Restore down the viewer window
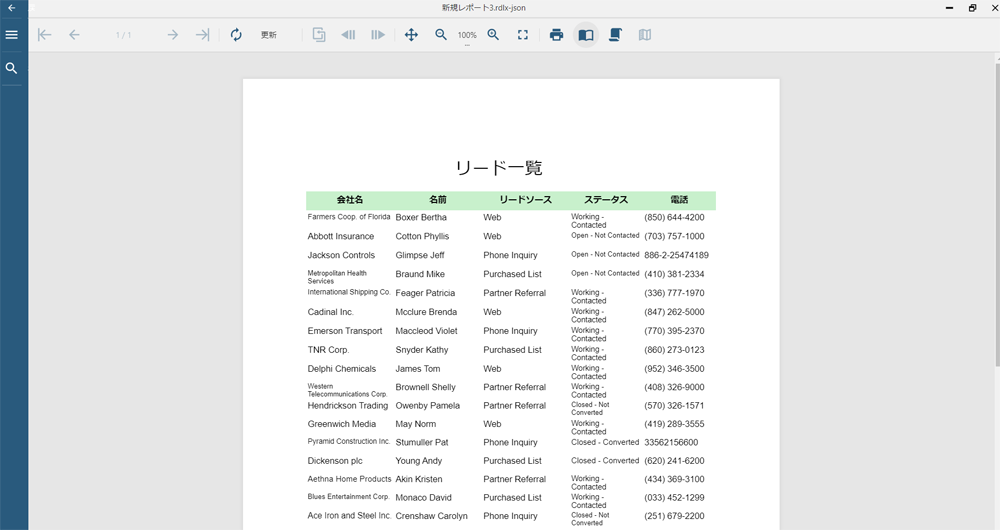The image size is (1000, 530). click(x=973, y=8)
